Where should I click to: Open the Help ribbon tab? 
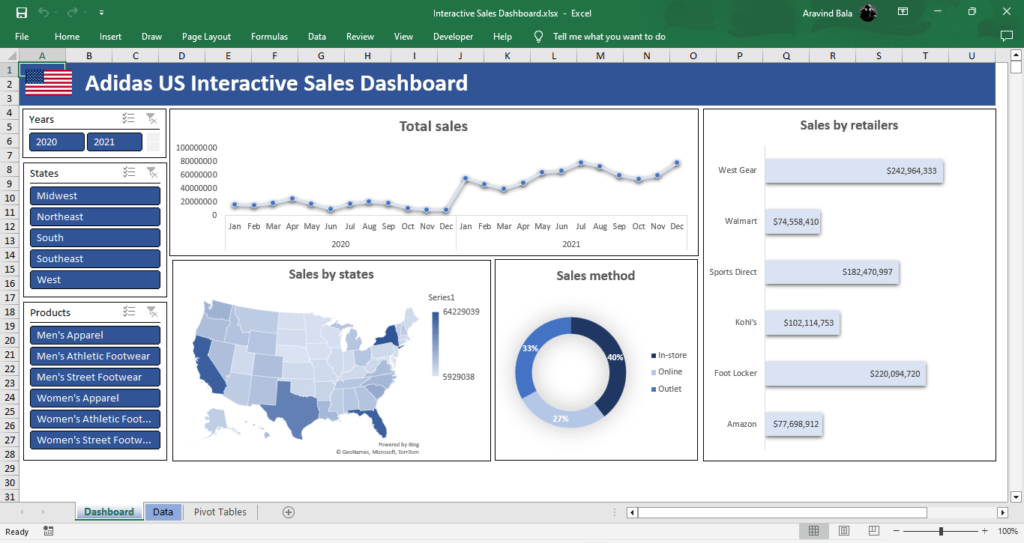(x=502, y=37)
